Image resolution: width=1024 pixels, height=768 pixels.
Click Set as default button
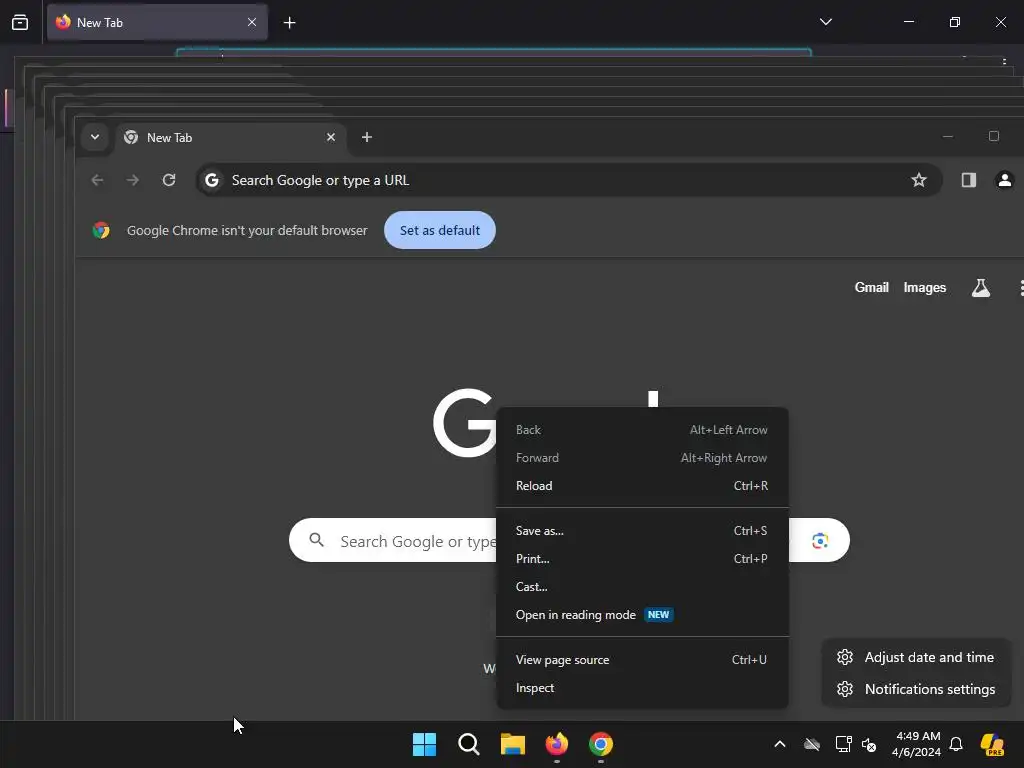click(440, 231)
